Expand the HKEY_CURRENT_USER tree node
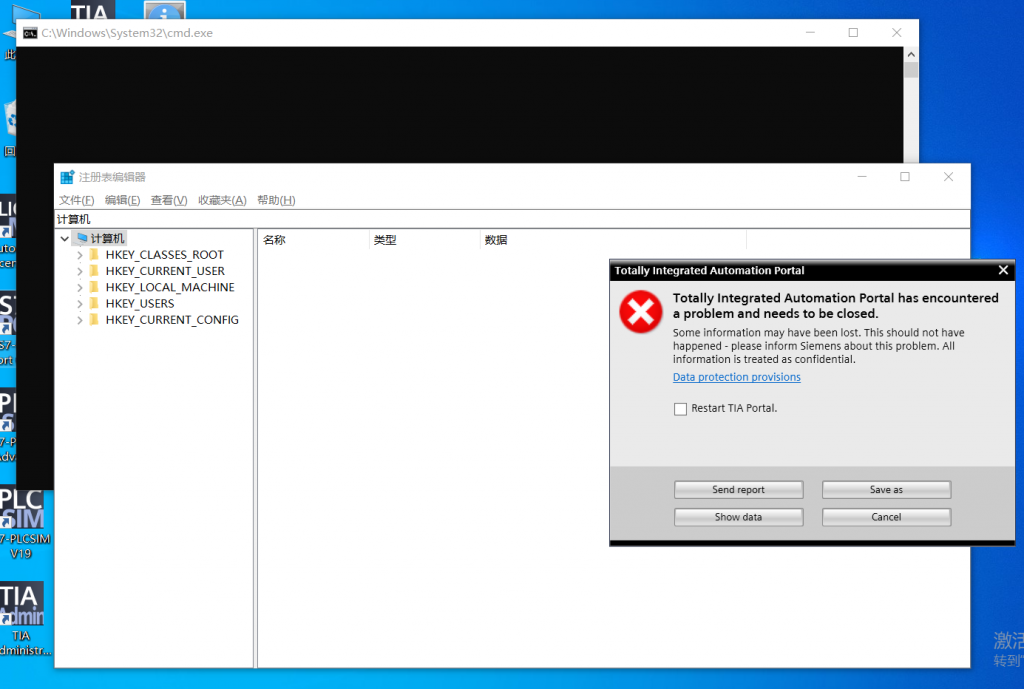Image resolution: width=1024 pixels, height=689 pixels. pyautogui.click(x=80, y=271)
